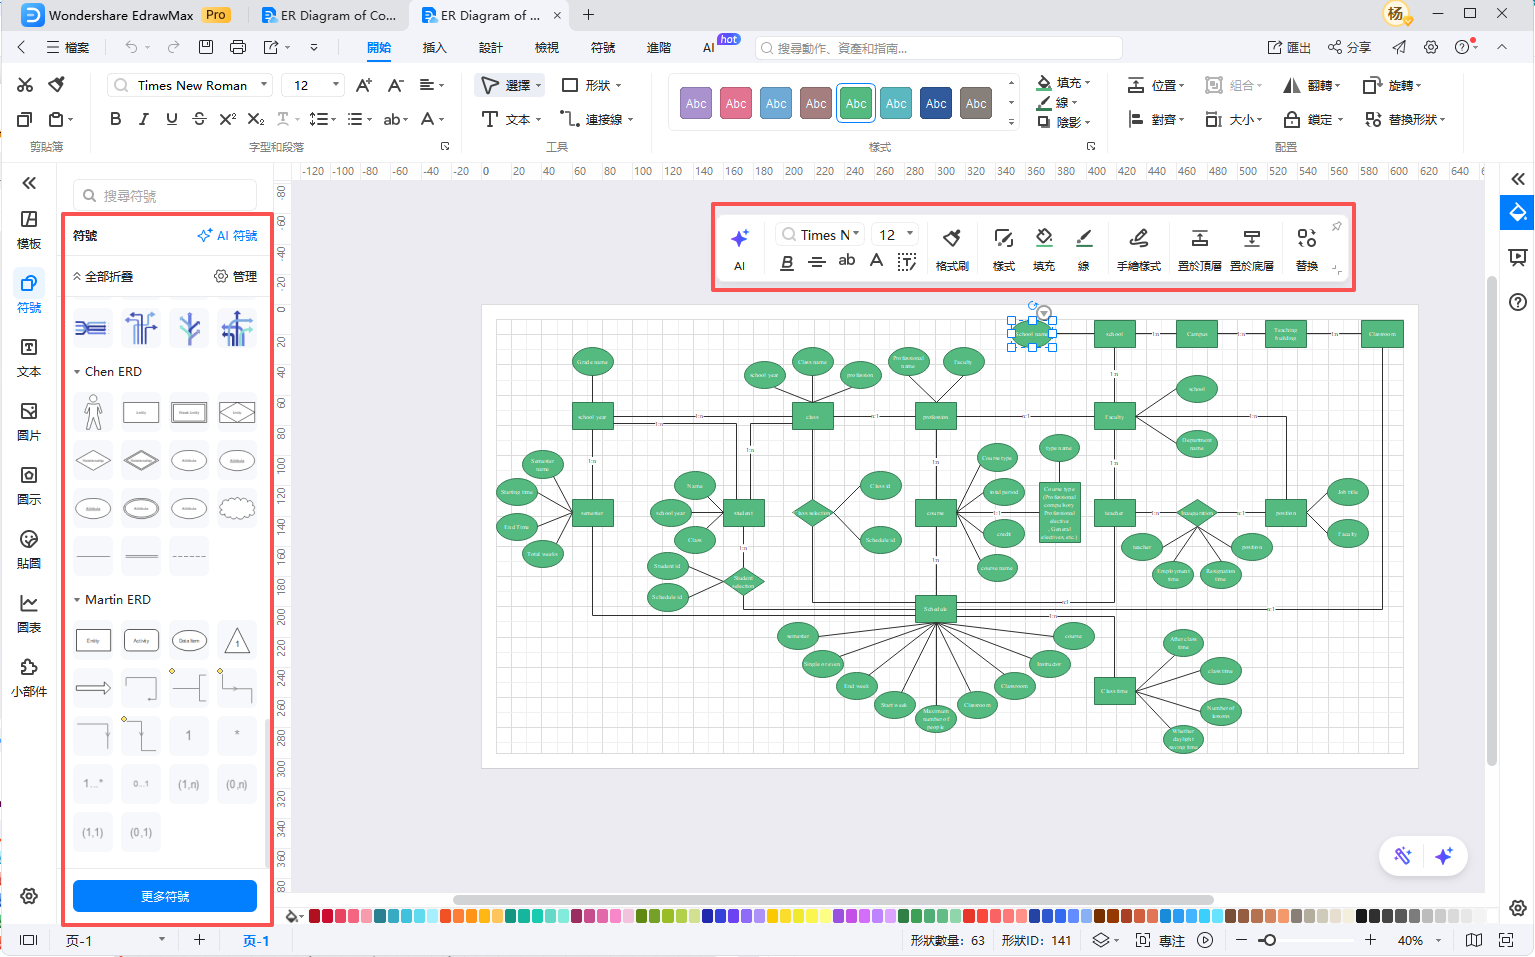Open the 圖表 chart panel in sidebar

pyautogui.click(x=29, y=613)
